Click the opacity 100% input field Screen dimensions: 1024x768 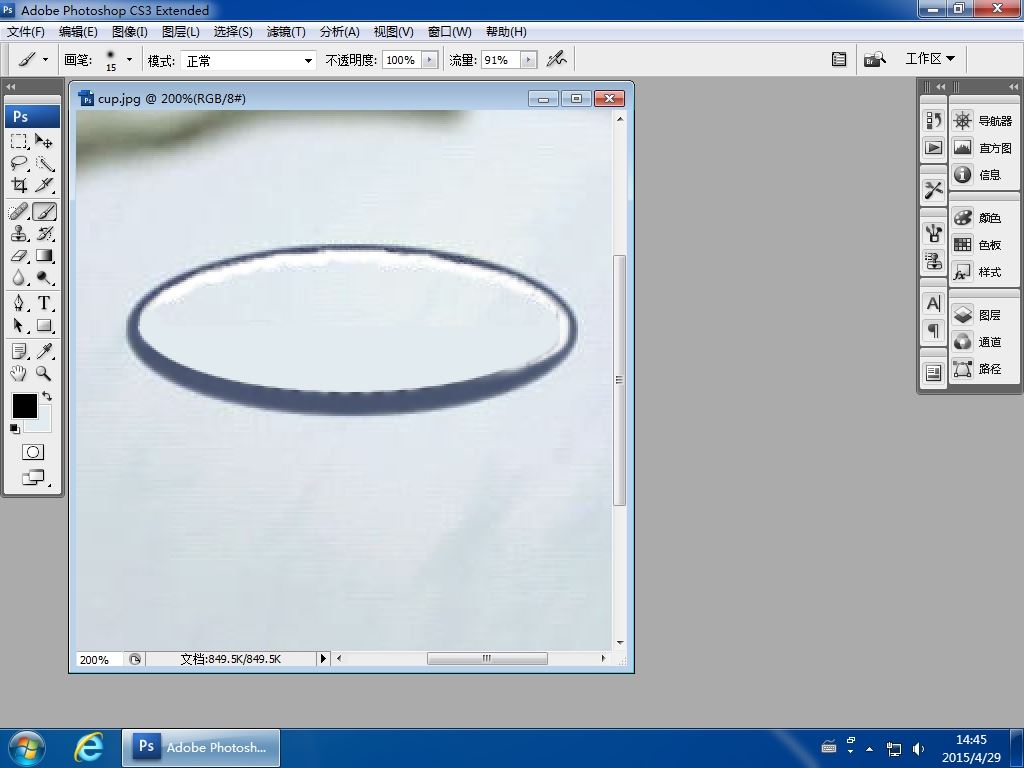(x=402, y=60)
